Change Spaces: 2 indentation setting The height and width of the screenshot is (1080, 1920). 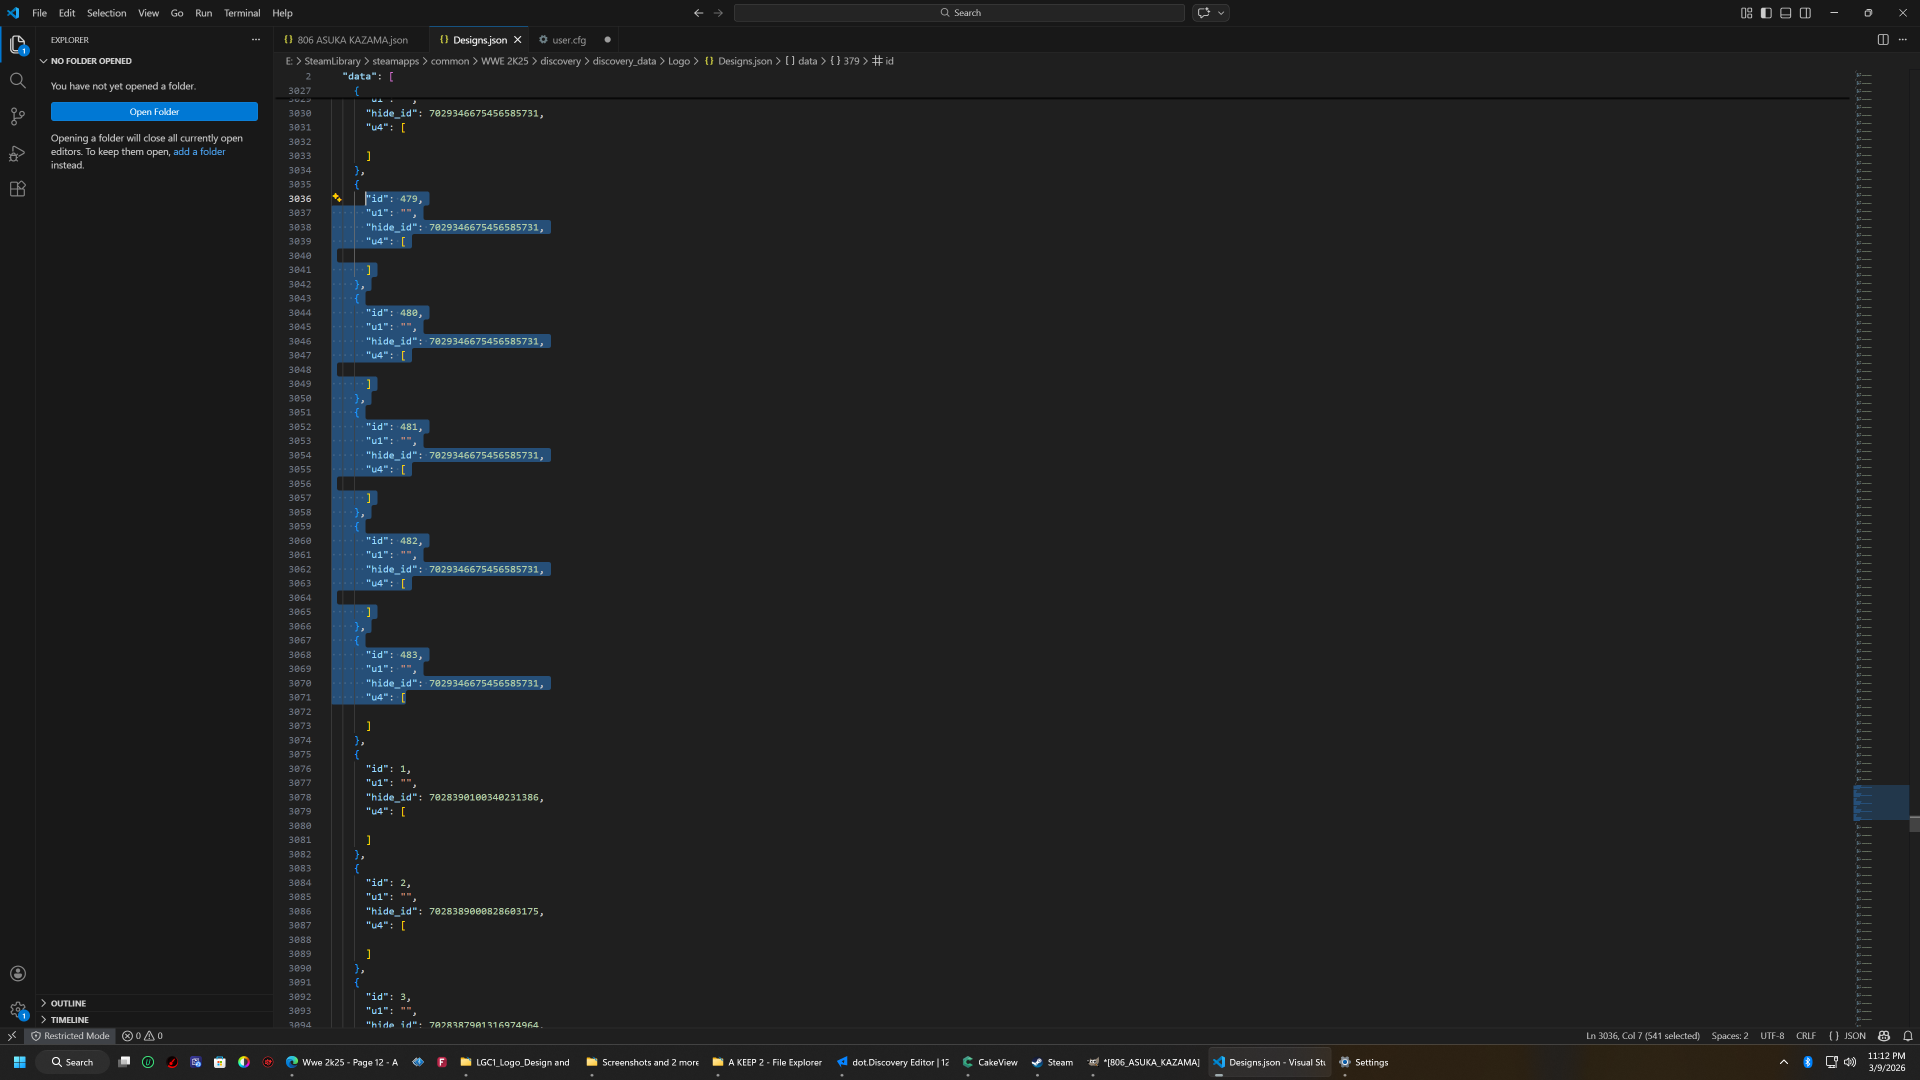pos(1730,1036)
